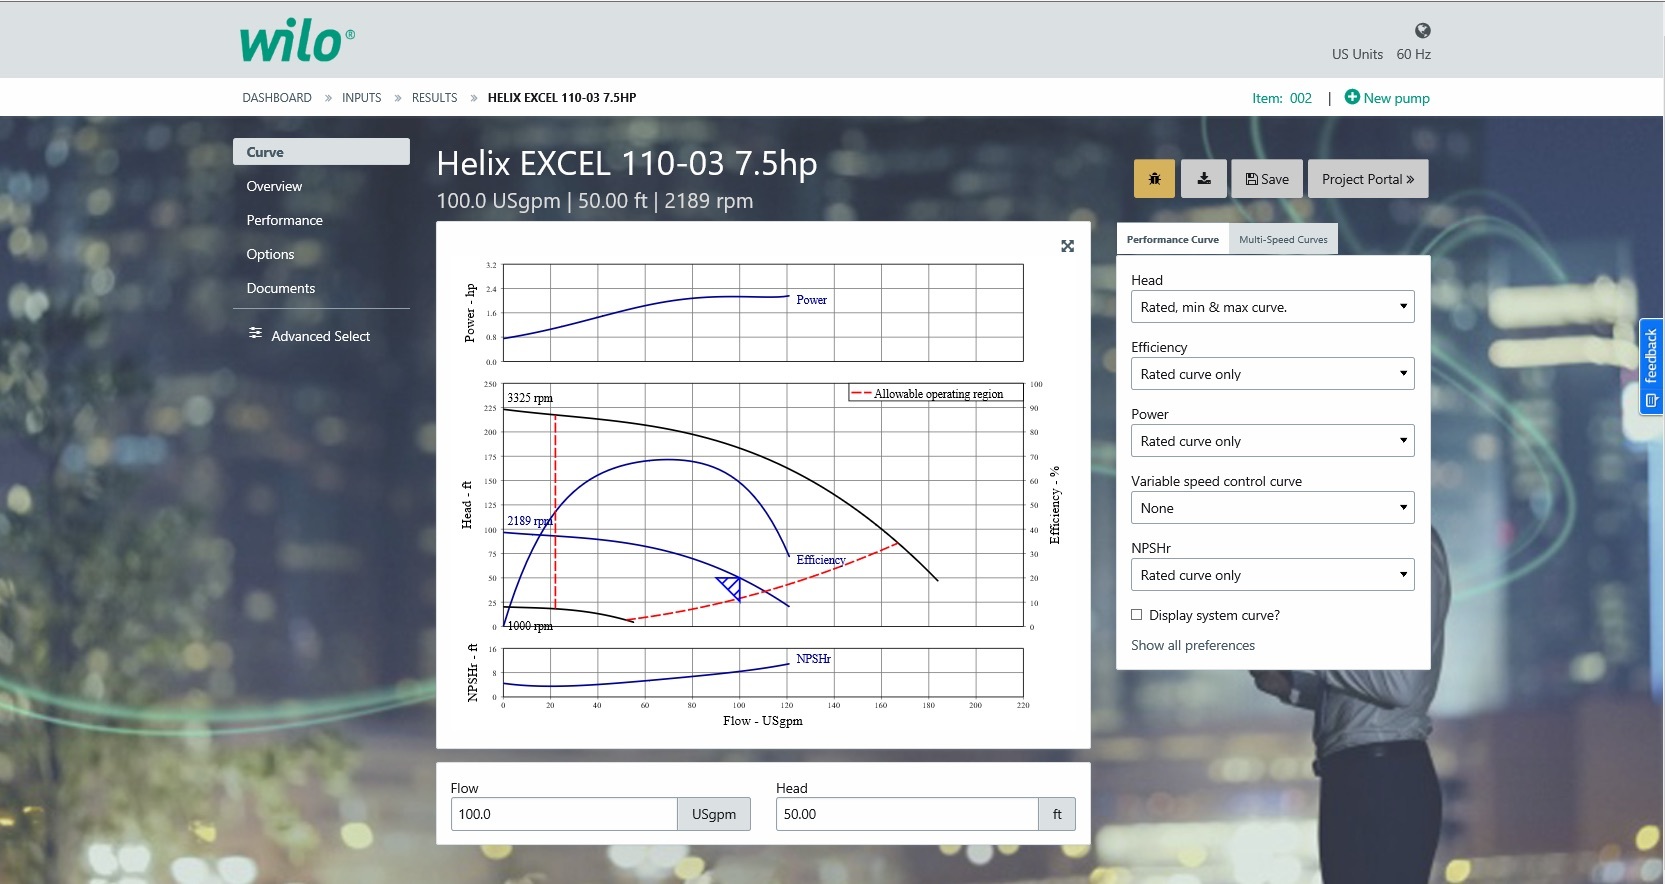Click the Flow input field

pyautogui.click(x=564, y=814)
